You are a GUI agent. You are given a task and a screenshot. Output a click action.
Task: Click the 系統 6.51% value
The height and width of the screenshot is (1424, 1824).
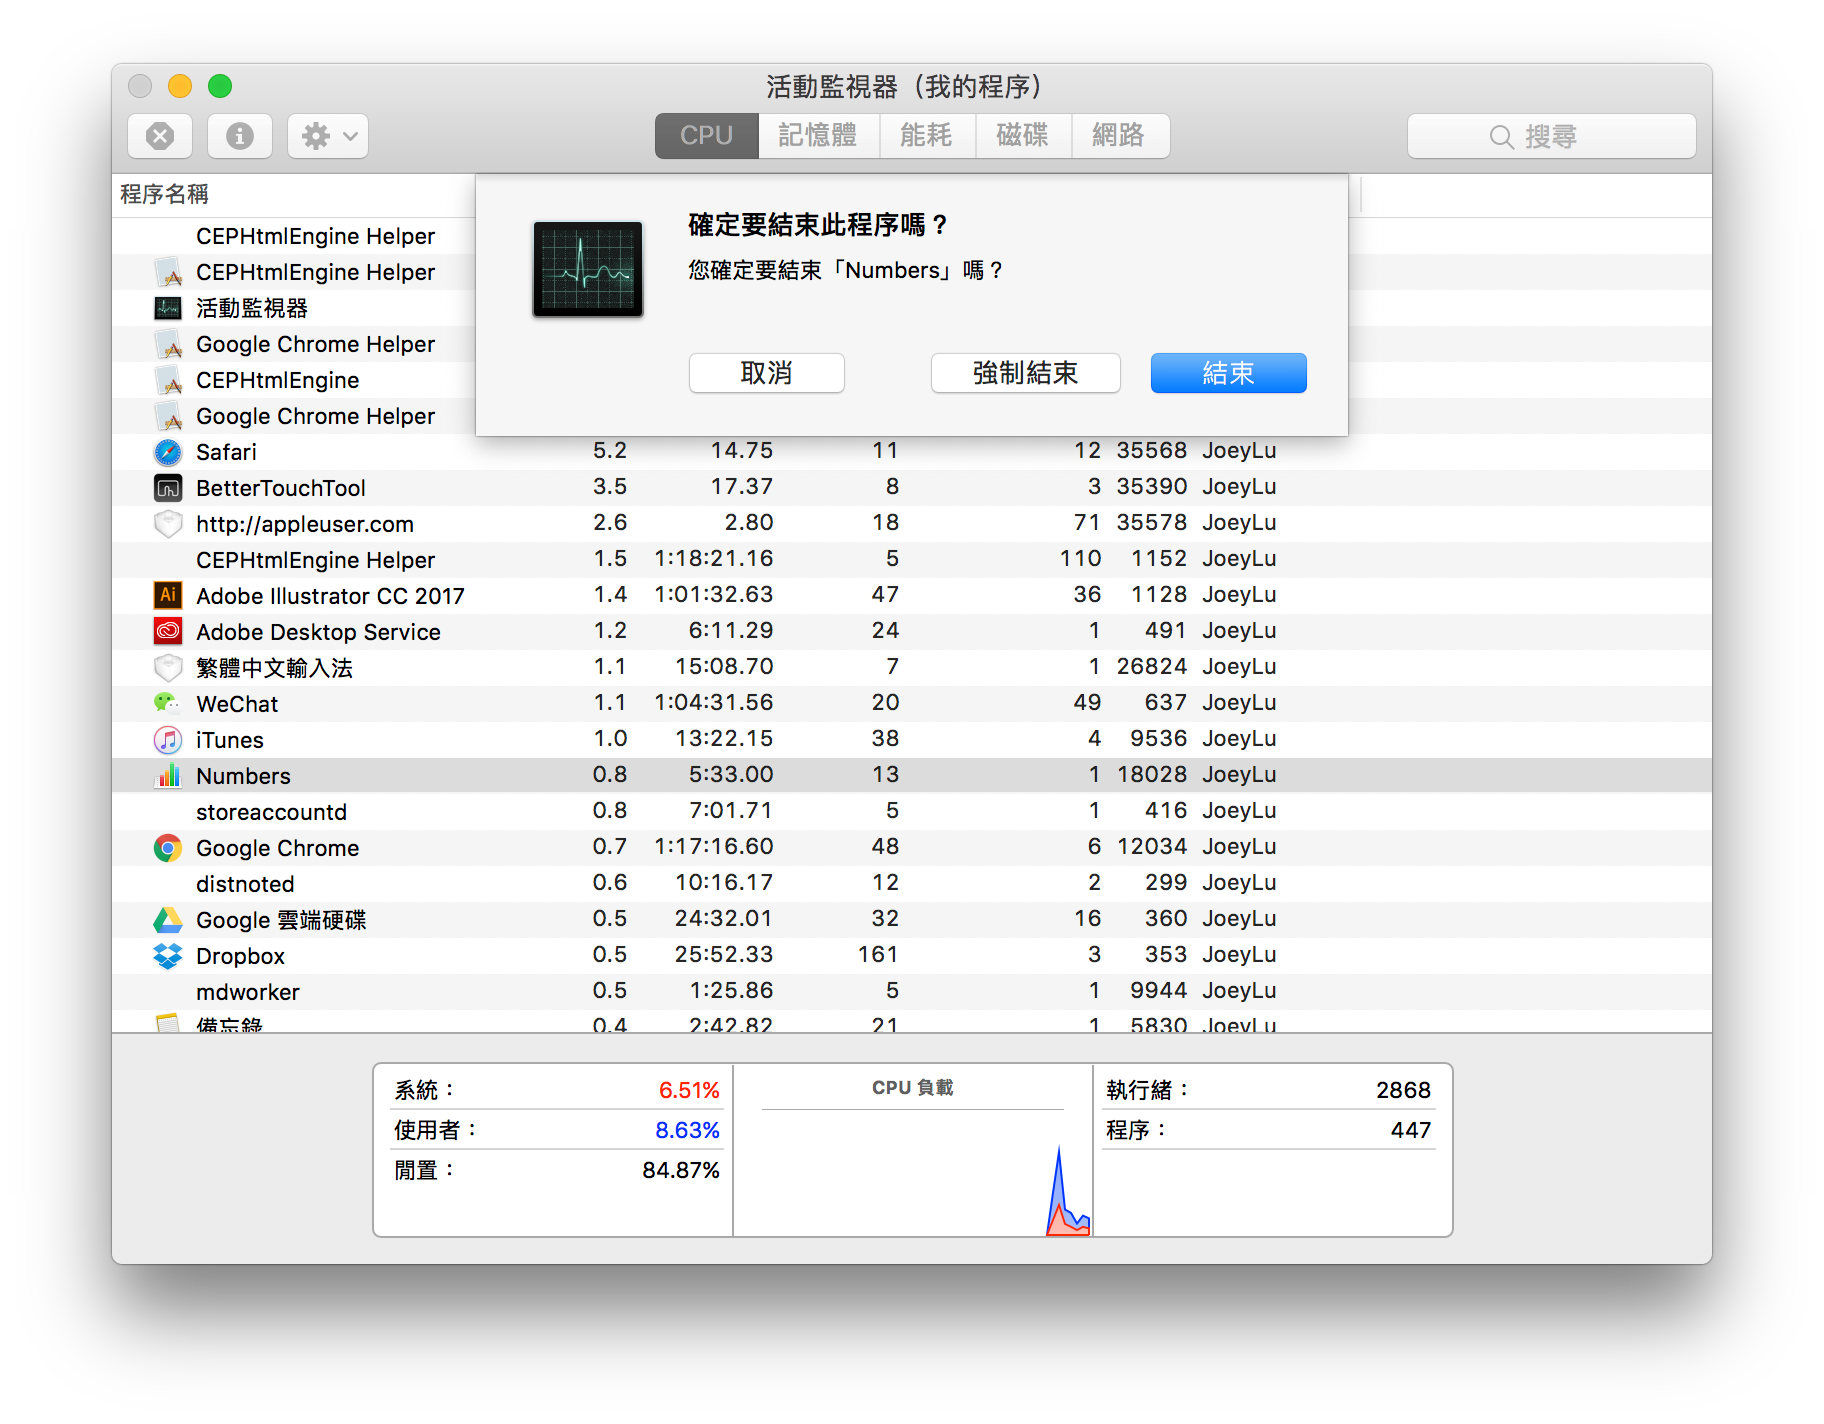coord(689,1090)
